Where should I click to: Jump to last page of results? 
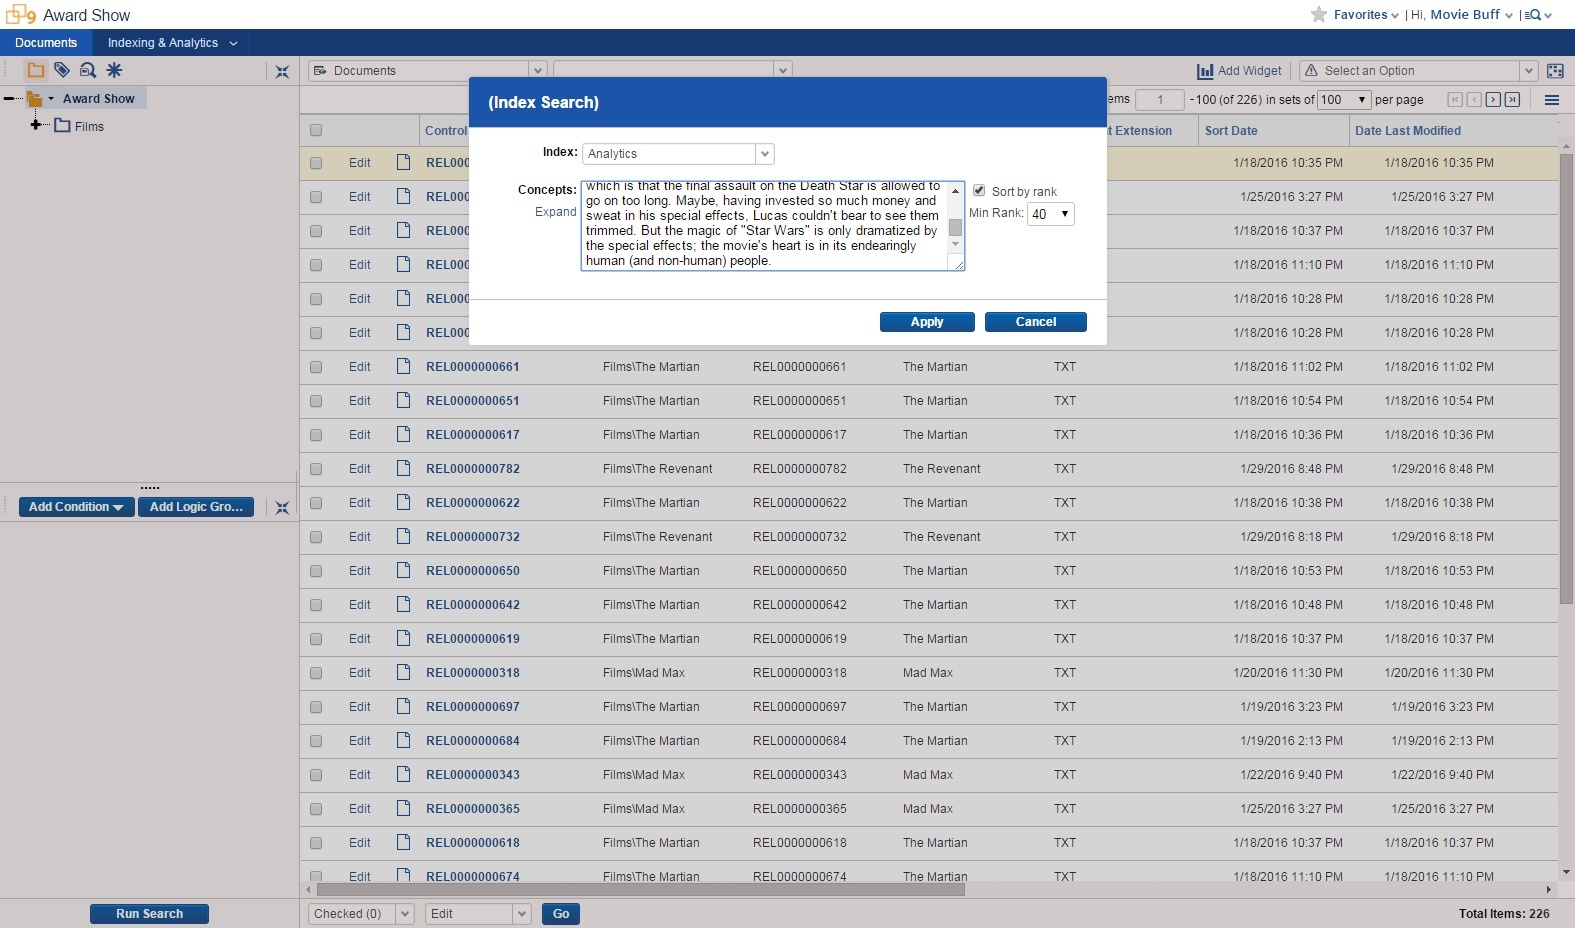coord(1512,100)
